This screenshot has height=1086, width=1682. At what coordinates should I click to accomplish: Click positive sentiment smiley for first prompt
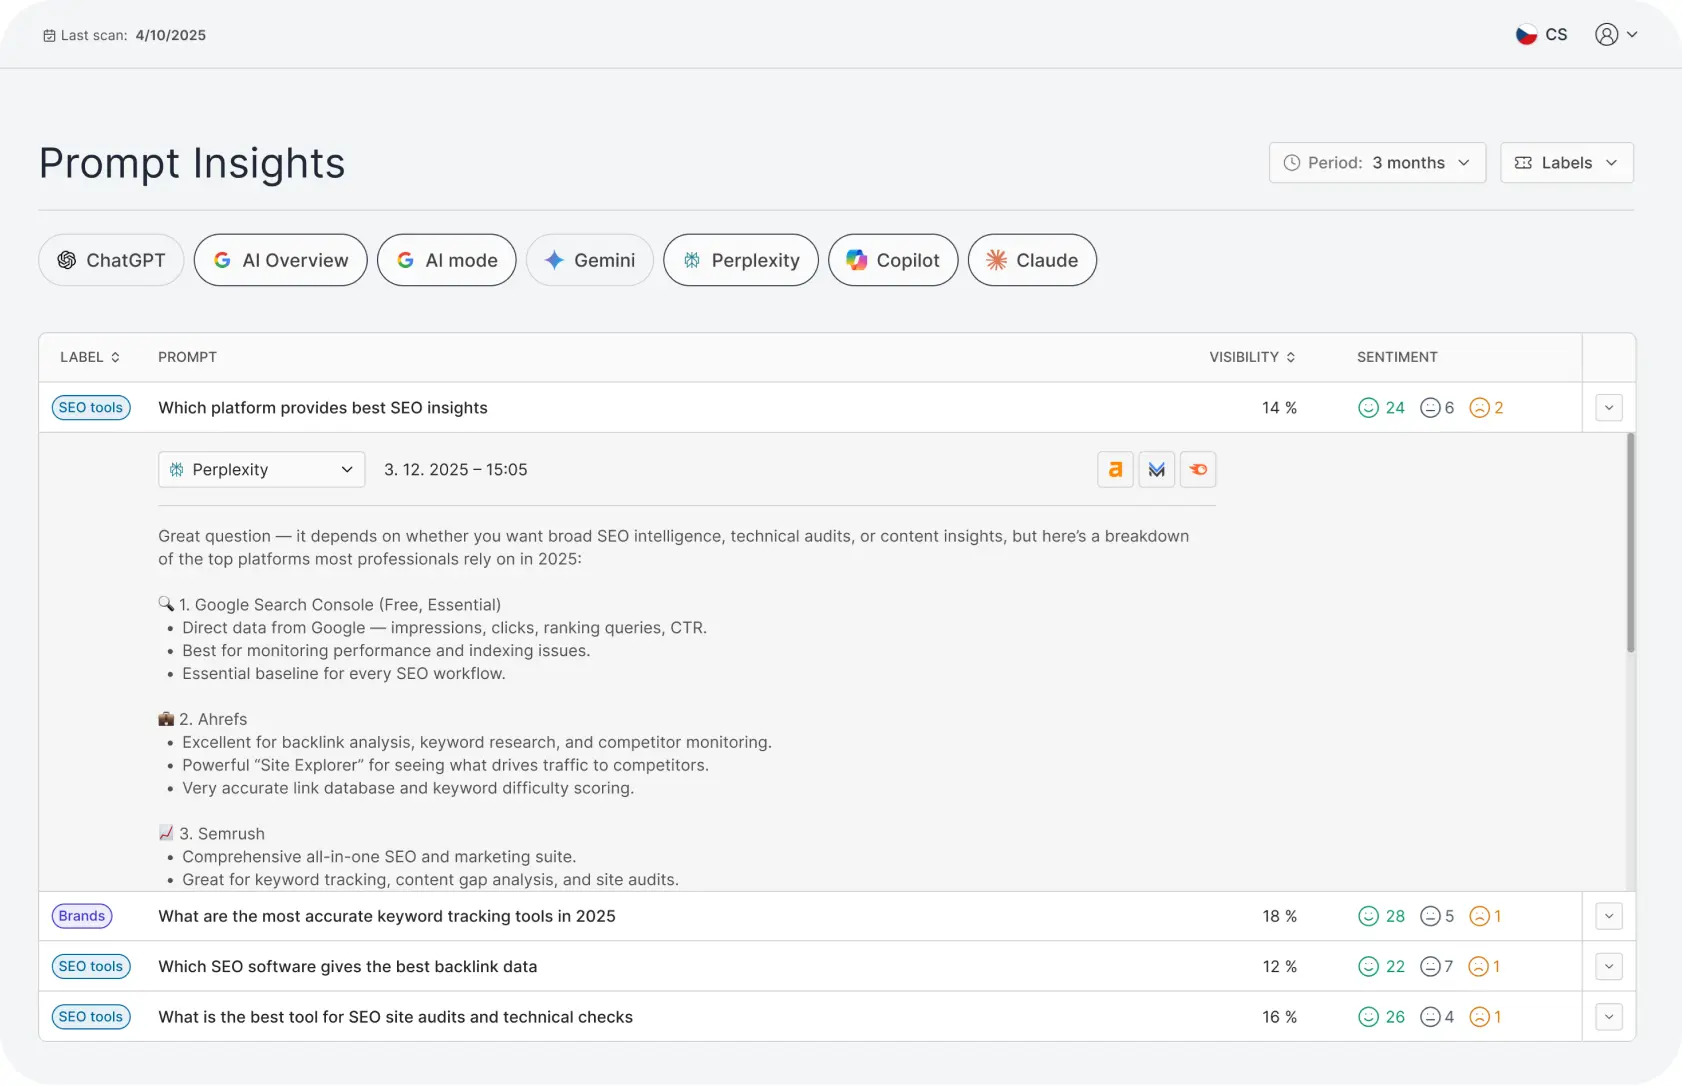tap(1368, 408)
